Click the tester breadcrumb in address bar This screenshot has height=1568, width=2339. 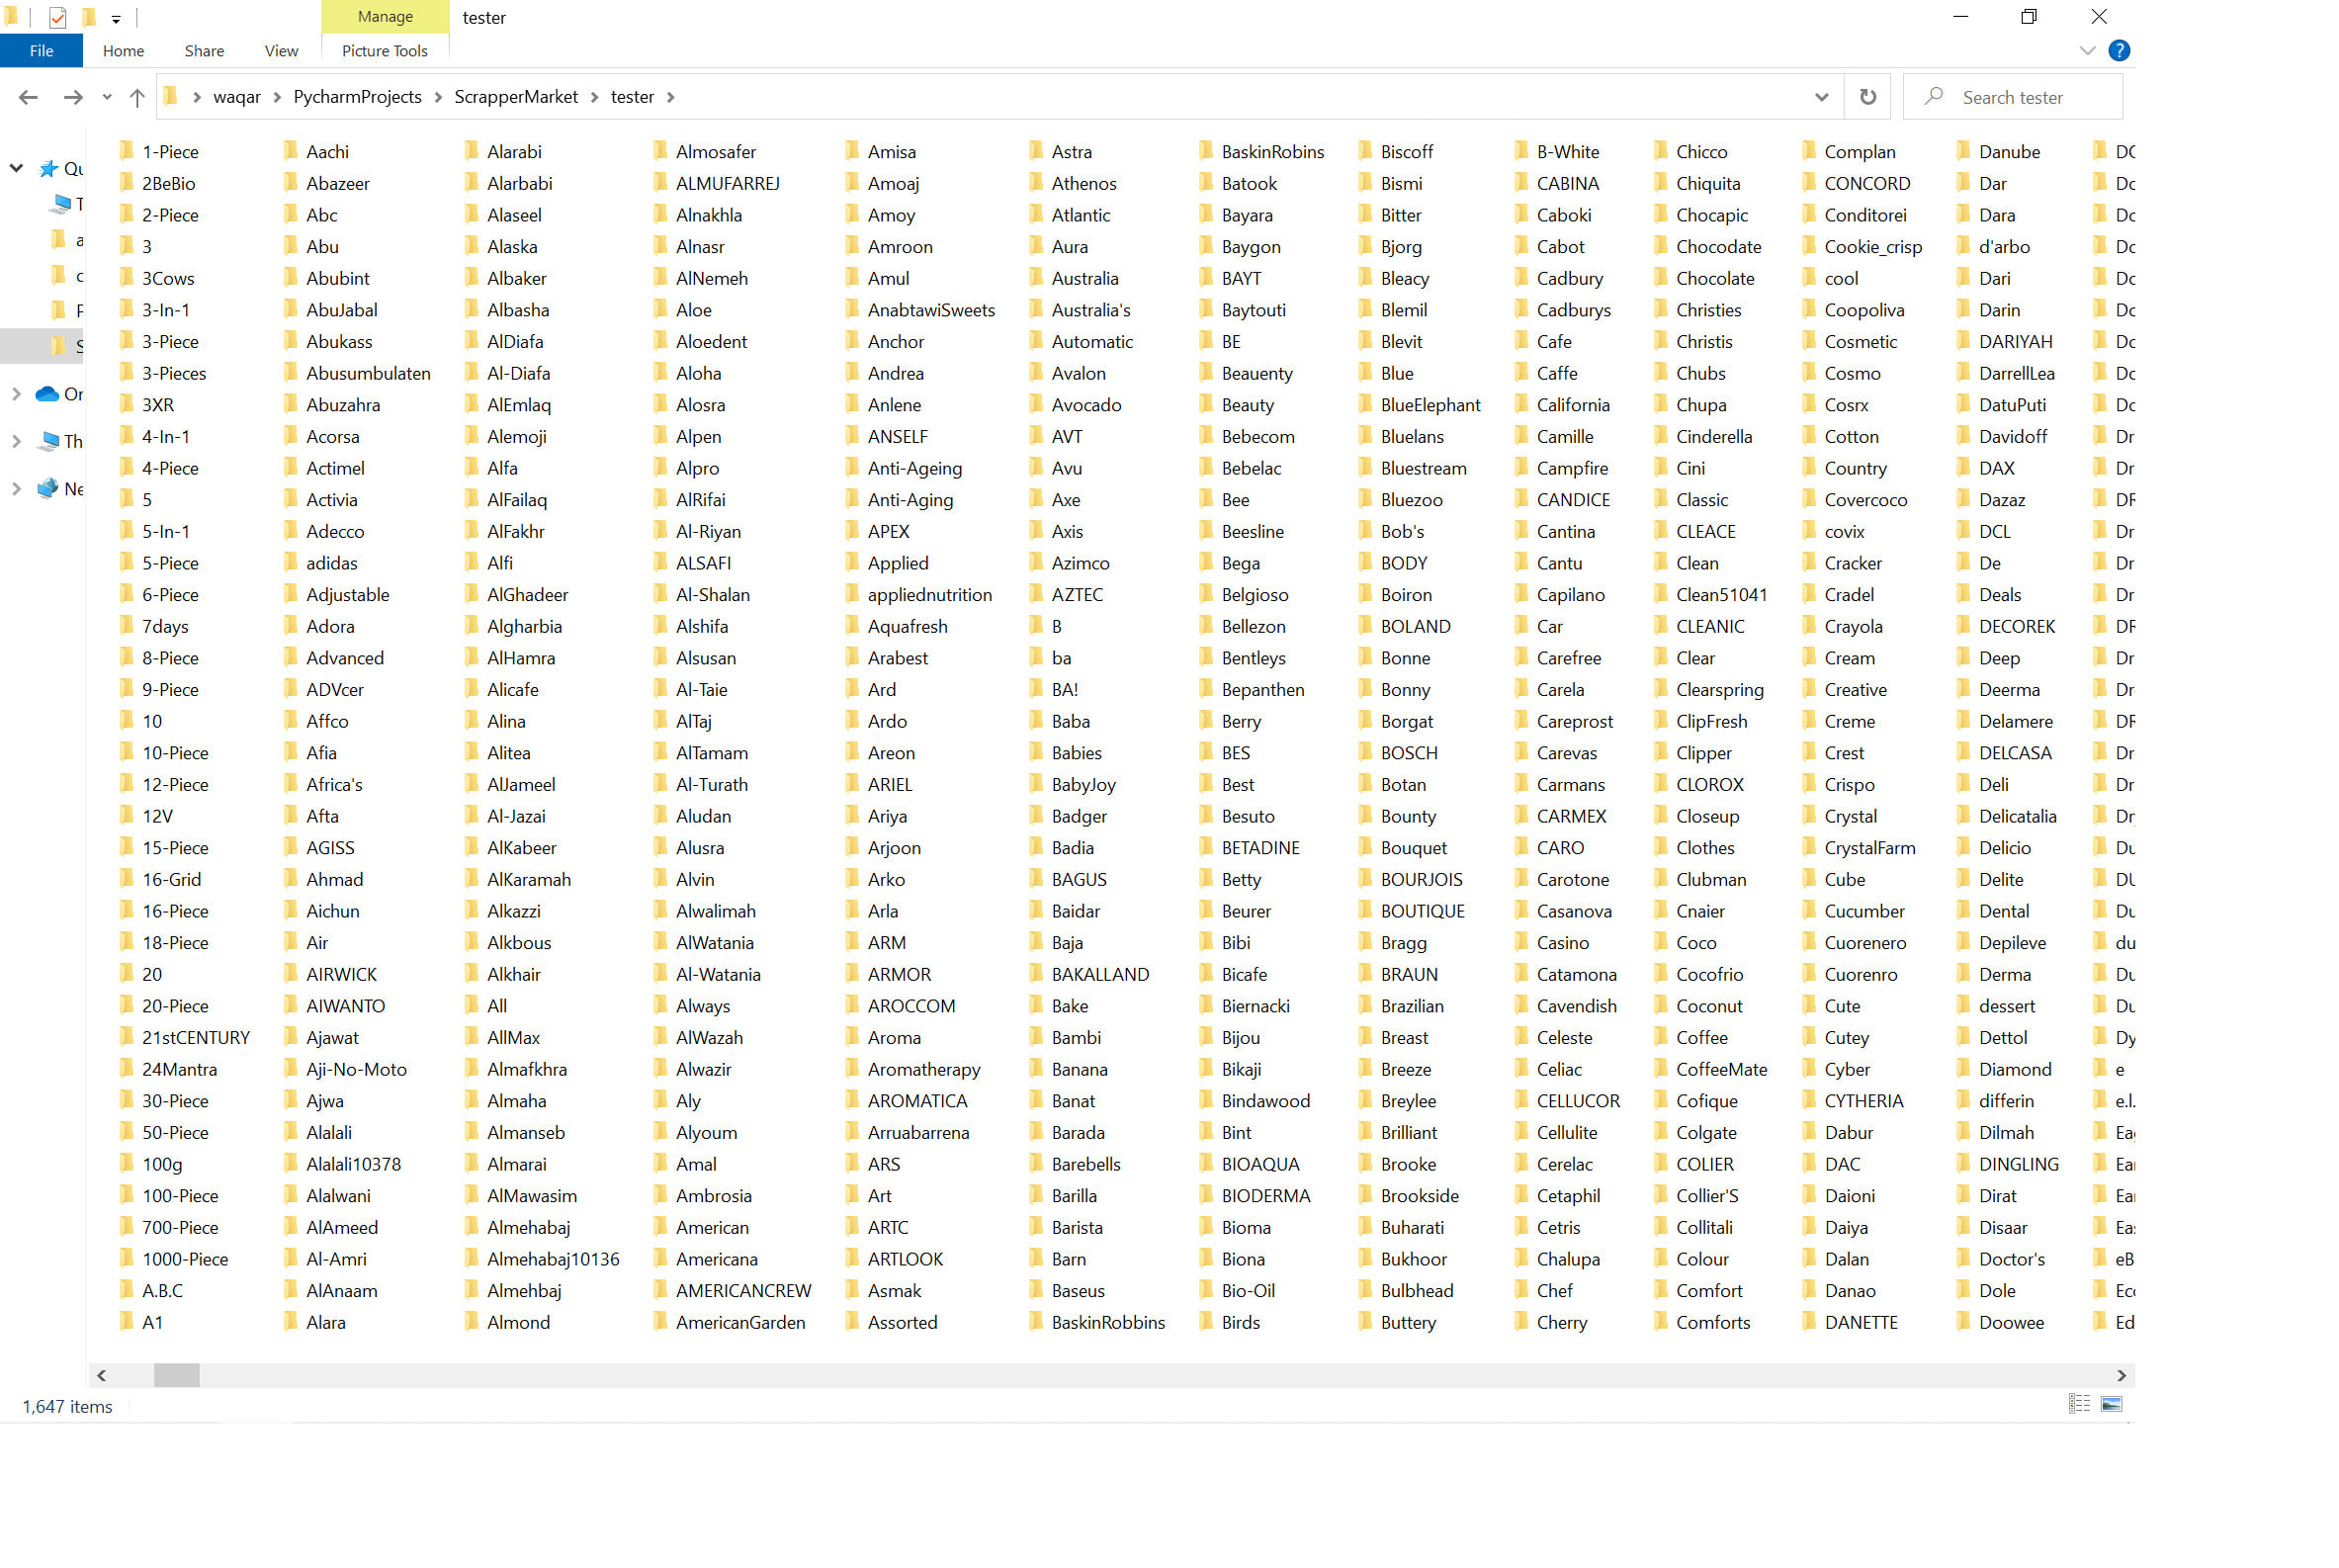click(x=632, y=97)
